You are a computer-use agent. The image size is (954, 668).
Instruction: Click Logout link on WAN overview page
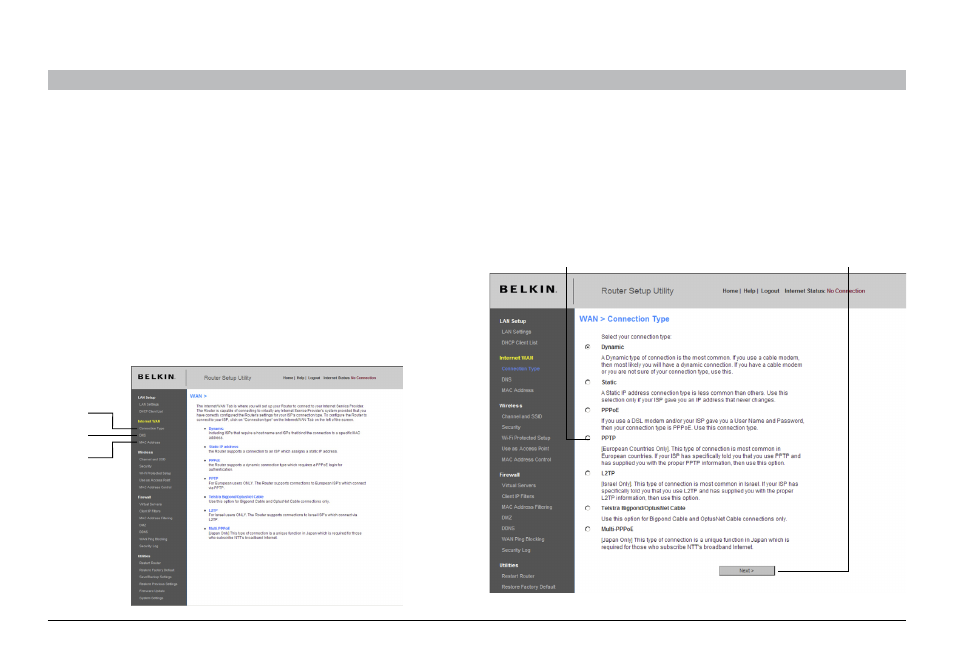click(x=314, y=378)
